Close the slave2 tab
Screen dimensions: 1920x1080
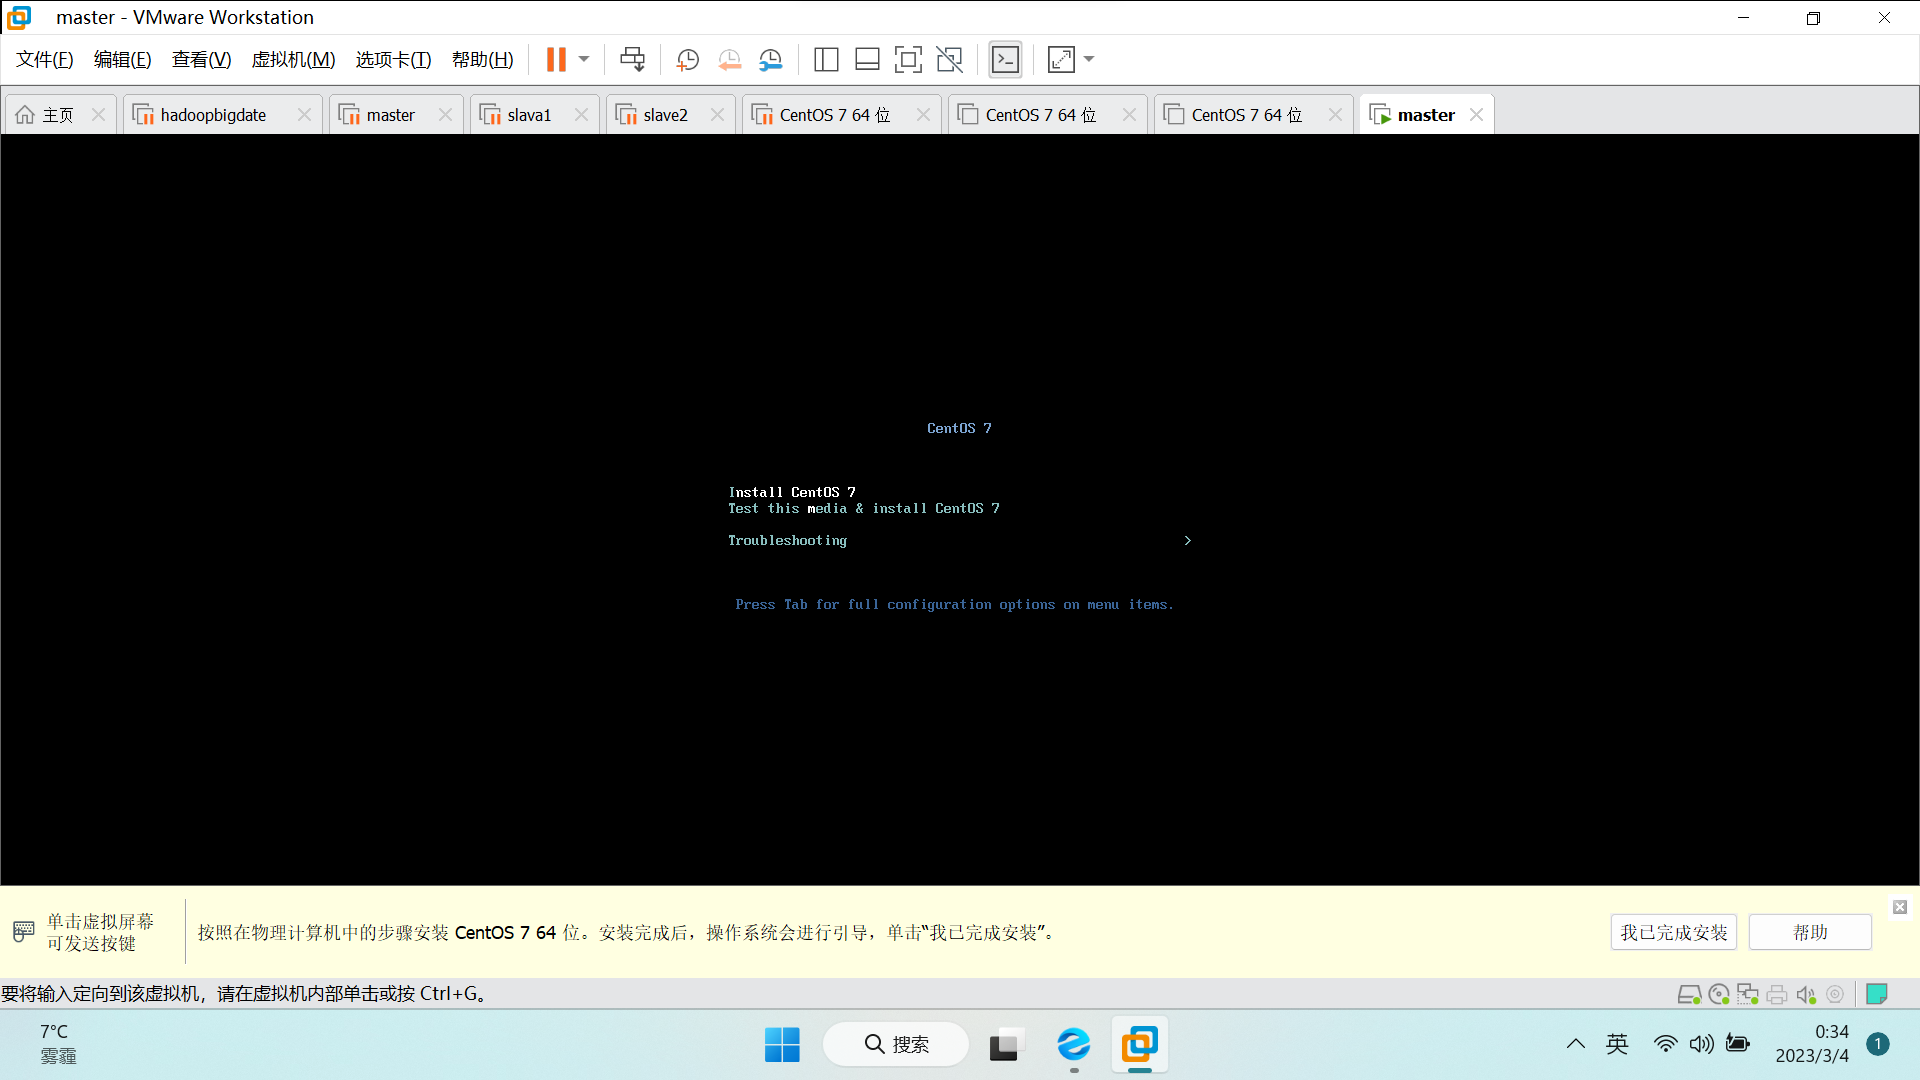click(x=717, y=115)
